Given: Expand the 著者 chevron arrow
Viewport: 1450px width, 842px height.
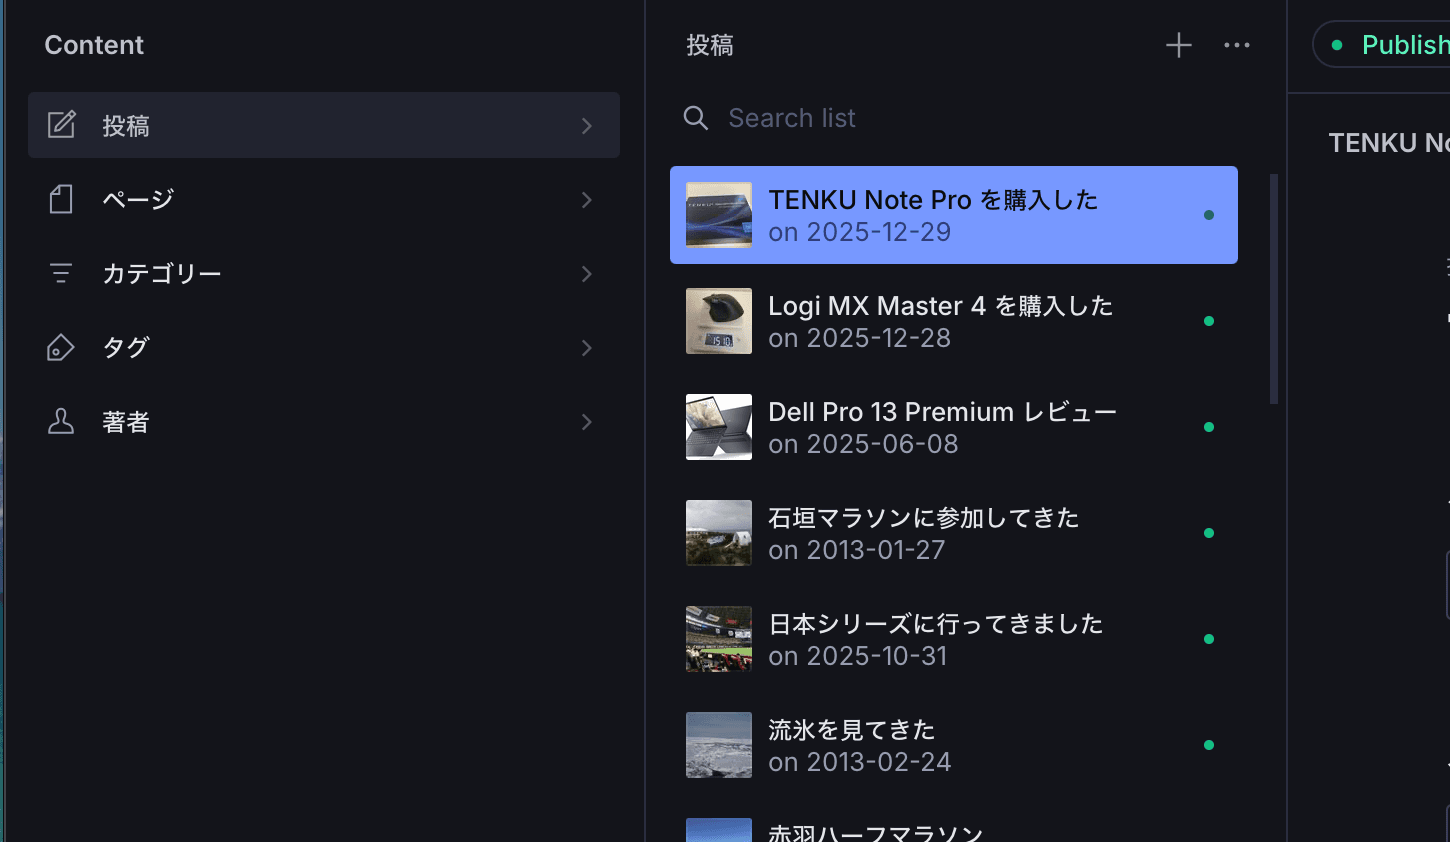Looking at the screenshot, I should 587,422.
